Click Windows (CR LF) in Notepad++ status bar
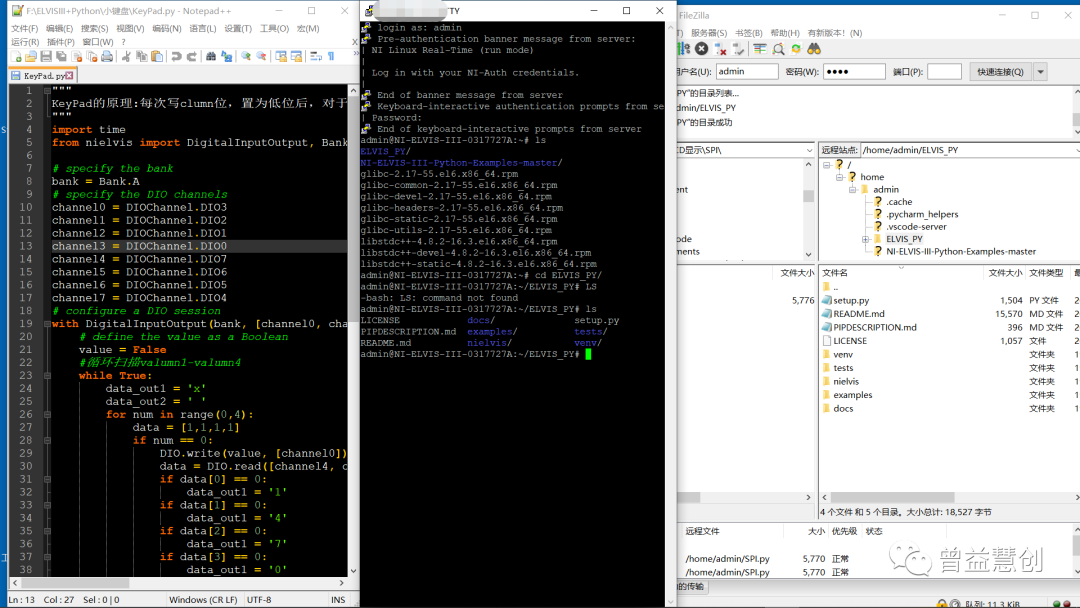The width and height of the screenshot is (1080, 608). [x=203, y=600]
